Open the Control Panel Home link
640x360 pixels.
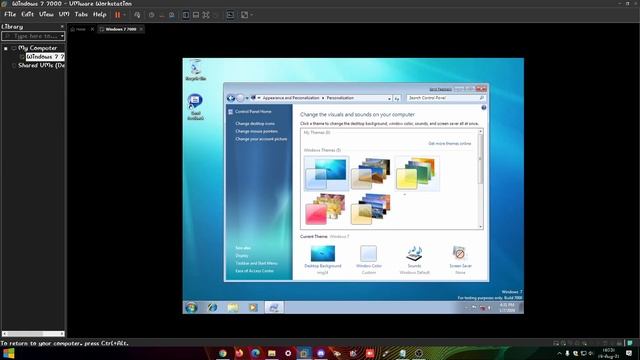[253, 111]
